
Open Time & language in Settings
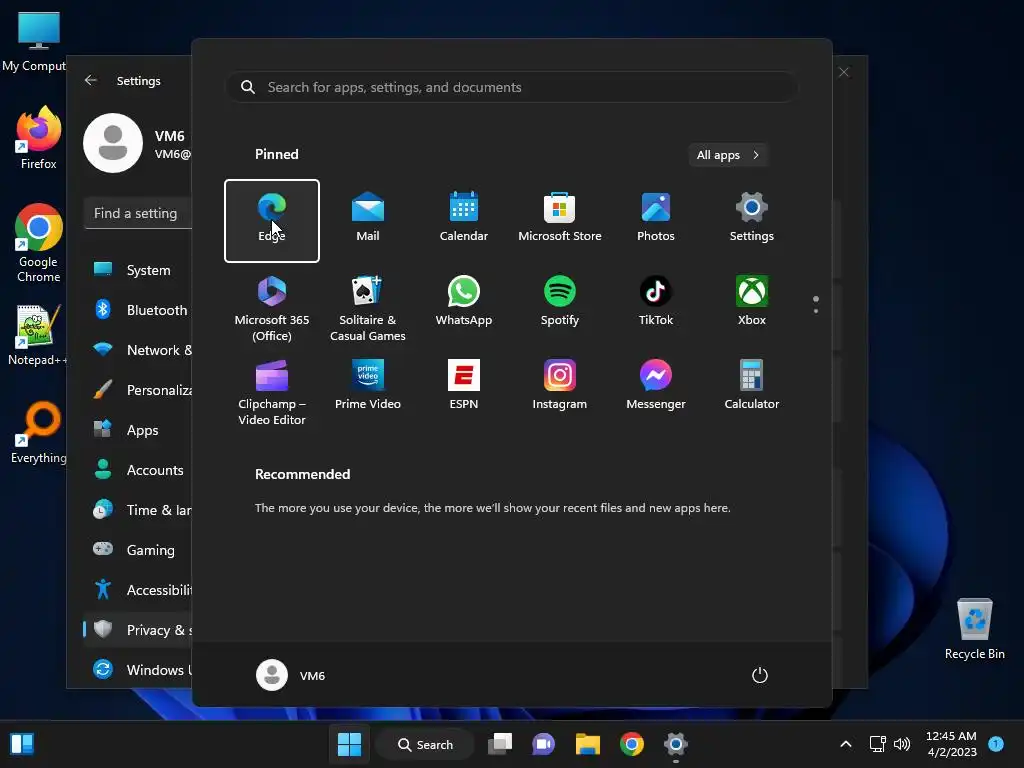(138, 510)
